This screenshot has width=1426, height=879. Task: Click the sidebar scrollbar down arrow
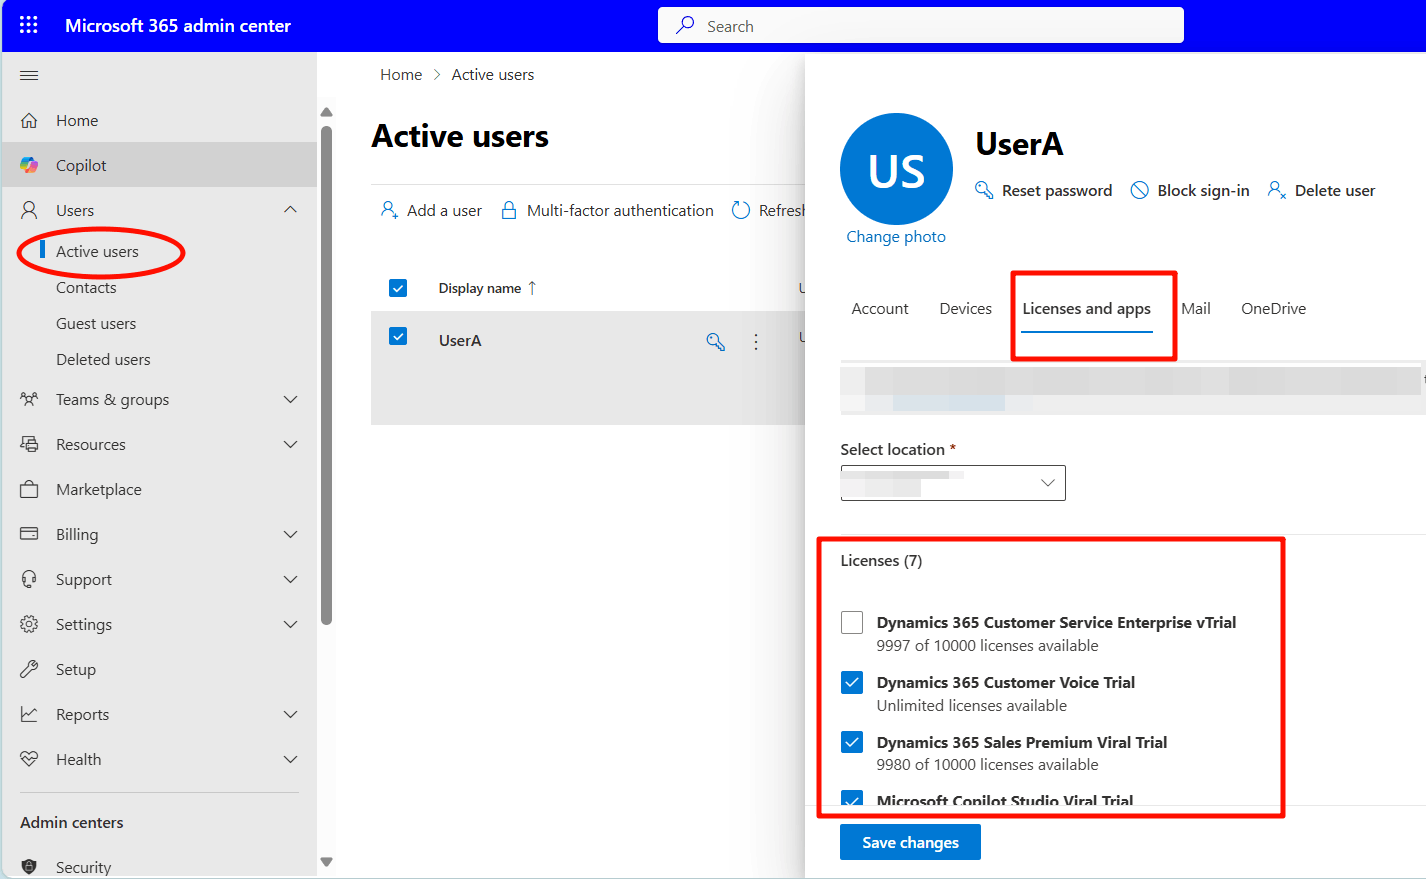(326, 862)
